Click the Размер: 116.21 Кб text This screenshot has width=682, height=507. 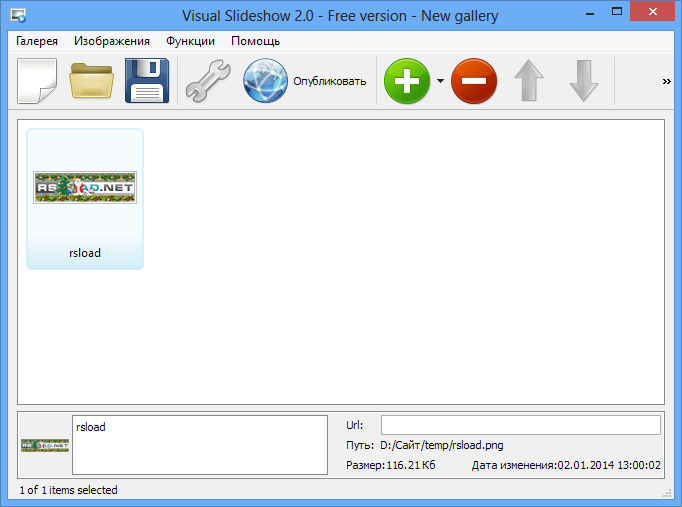pyautogui.click(x=391, y=465)
